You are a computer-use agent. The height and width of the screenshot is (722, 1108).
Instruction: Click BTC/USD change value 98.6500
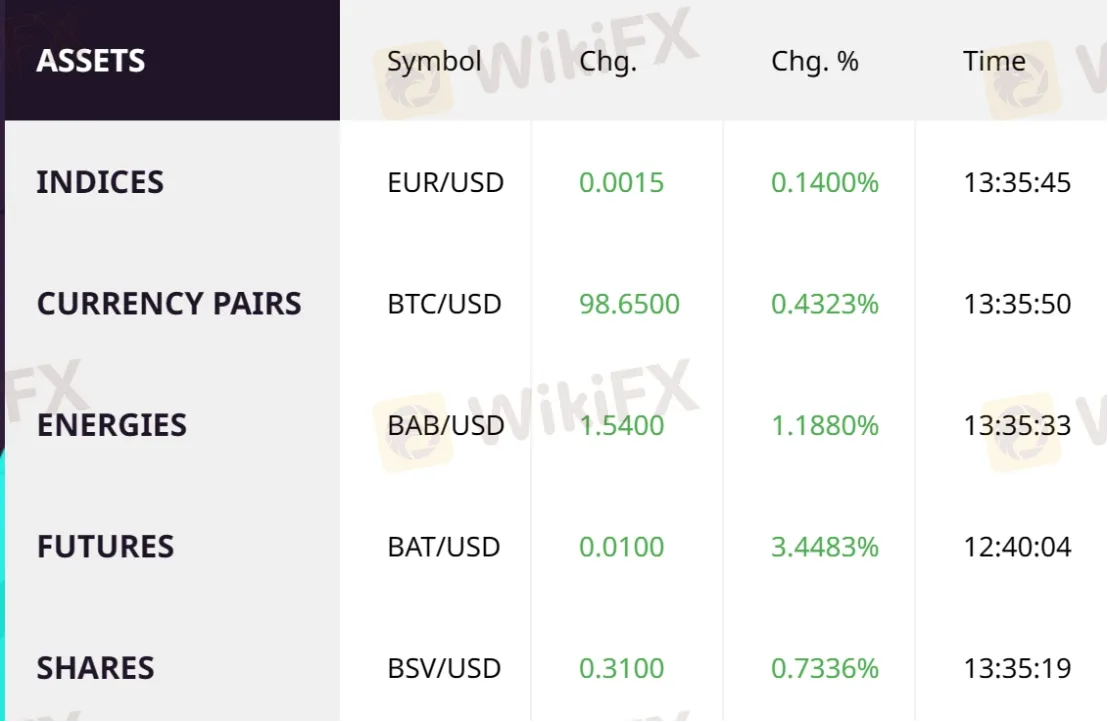629,304
